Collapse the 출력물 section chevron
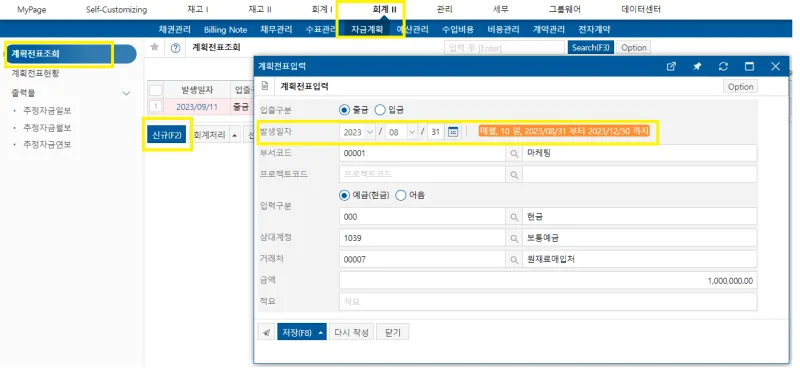 (x=127, y=93)
